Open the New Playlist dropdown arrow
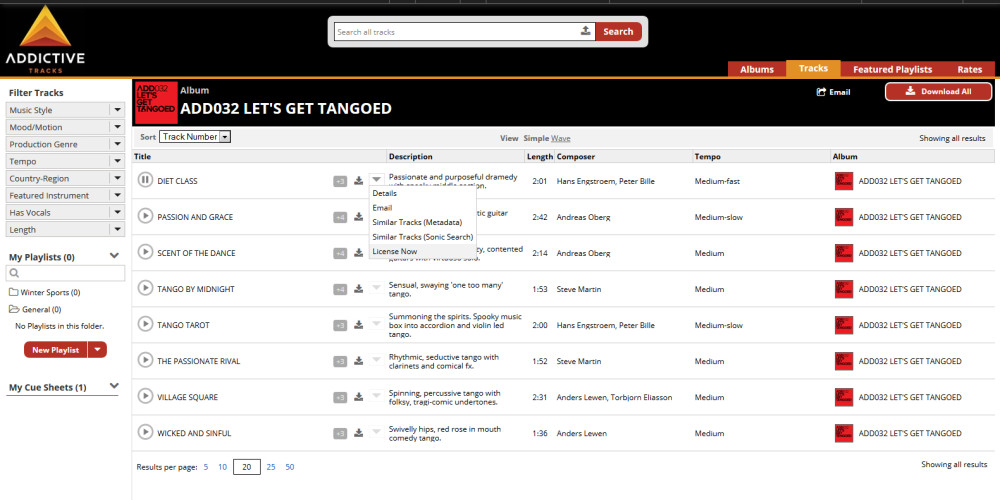Viewport: 1000px width, 500px height. click(97, 349)
